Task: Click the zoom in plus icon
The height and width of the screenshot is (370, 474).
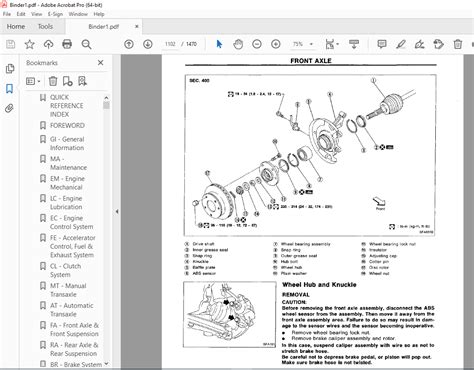Action: coord(276,44)
